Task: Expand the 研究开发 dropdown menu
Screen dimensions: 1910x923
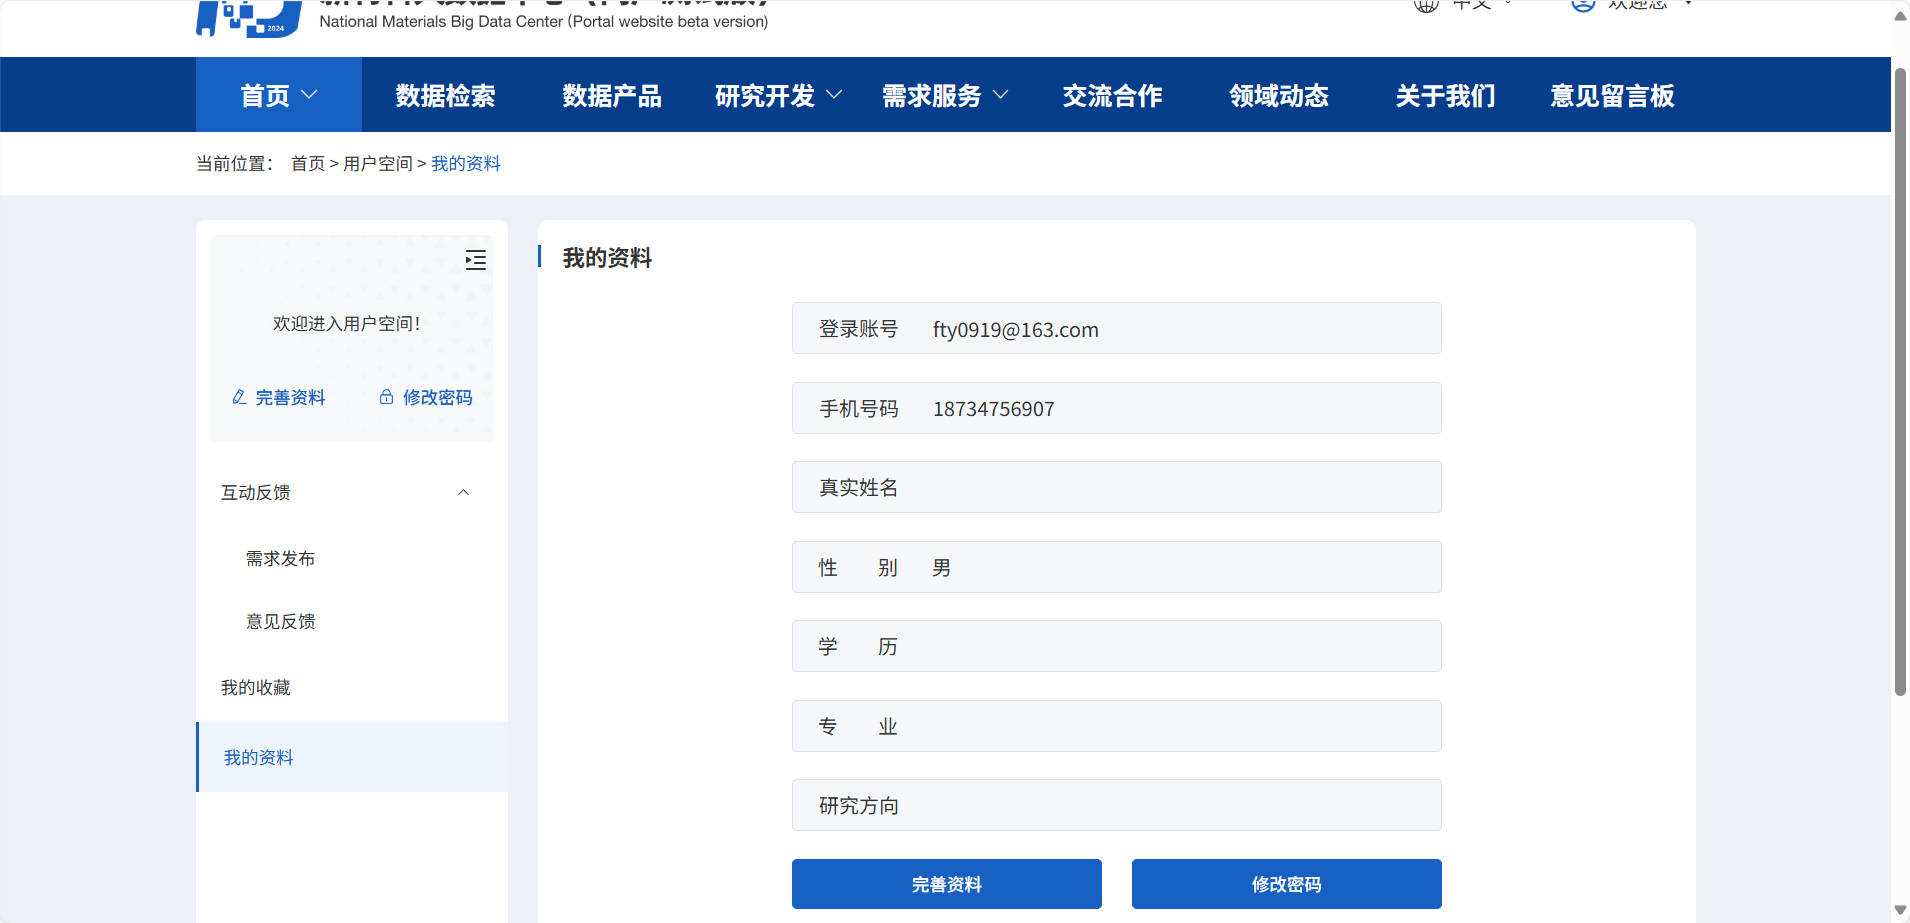Action: [777, 95]
